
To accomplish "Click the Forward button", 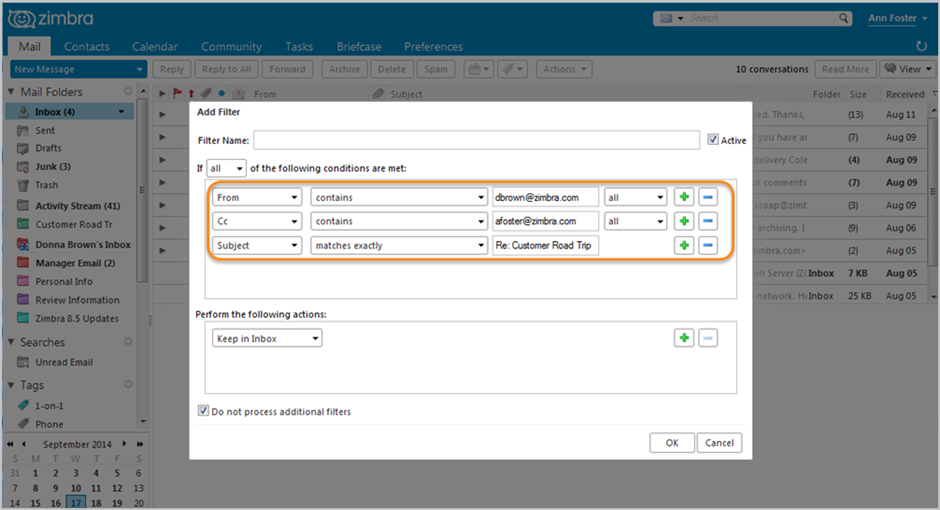I will click(x=287, y=69).
